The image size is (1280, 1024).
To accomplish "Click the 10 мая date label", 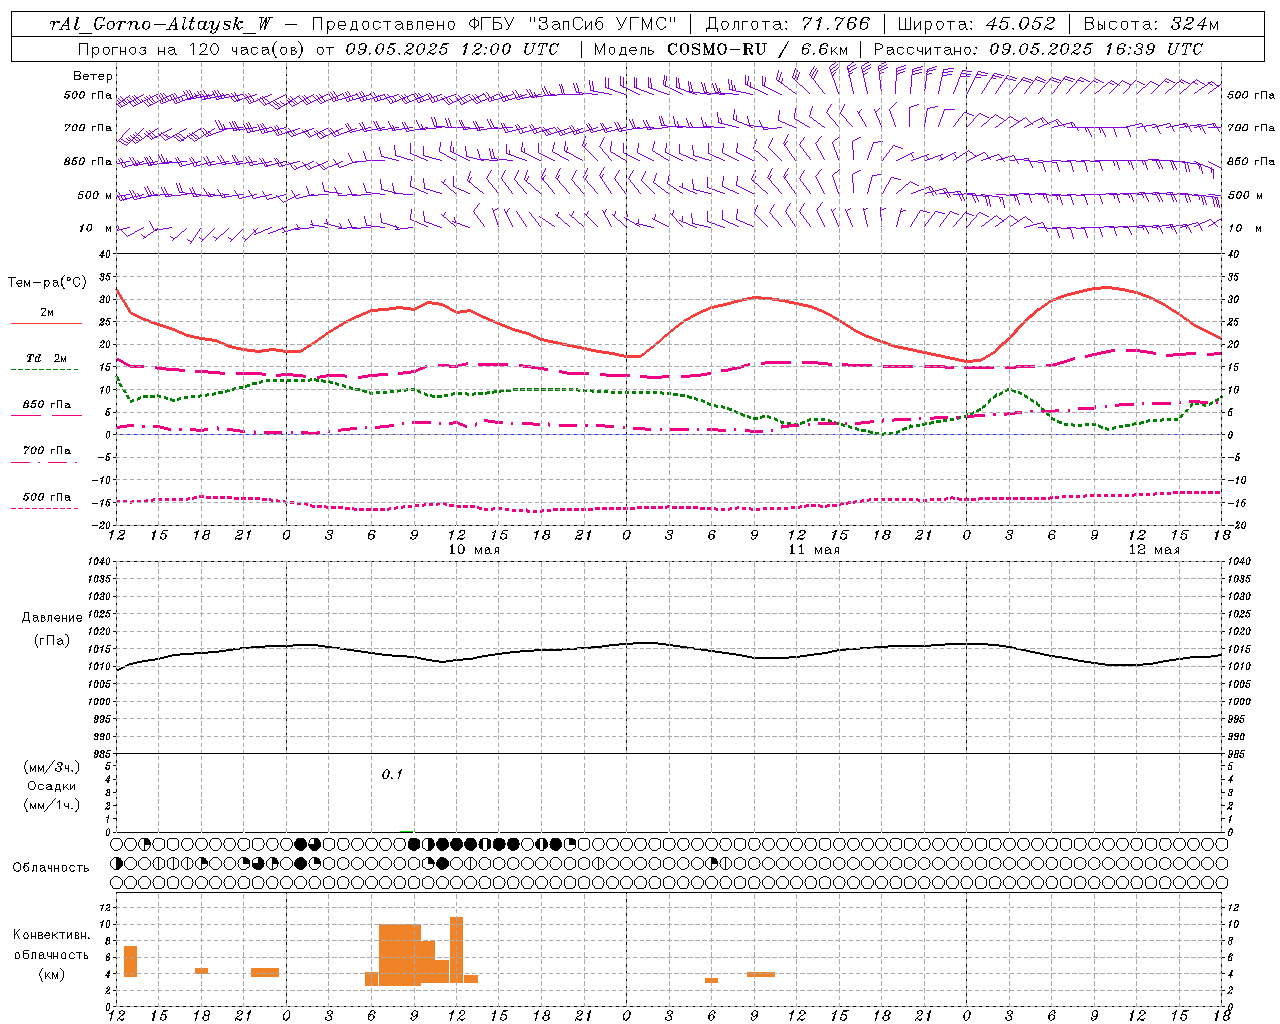I will coord(473,550).
